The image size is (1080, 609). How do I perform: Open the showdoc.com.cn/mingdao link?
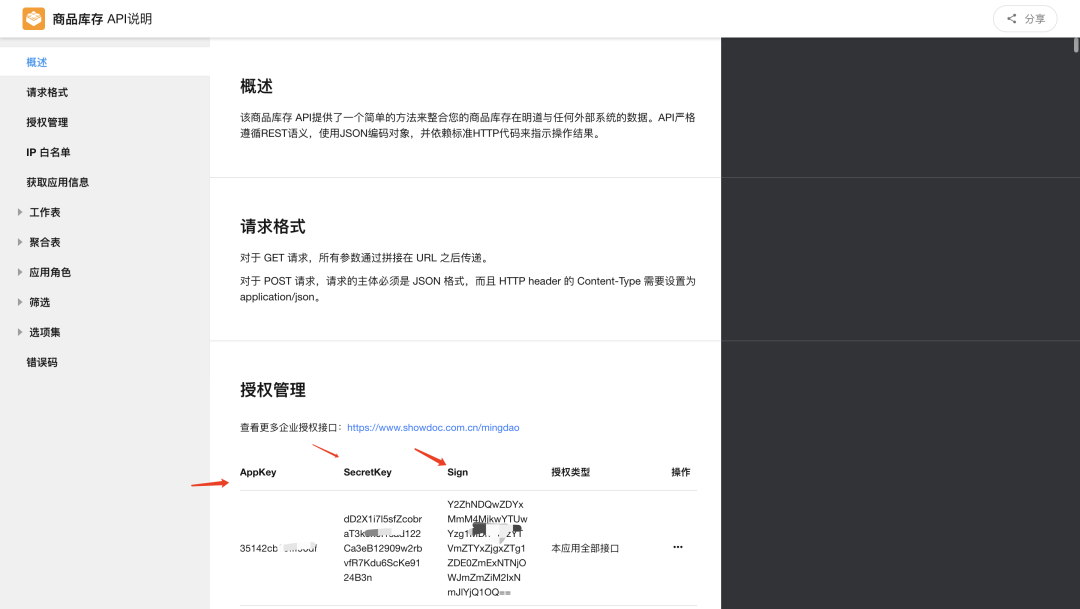433,428
